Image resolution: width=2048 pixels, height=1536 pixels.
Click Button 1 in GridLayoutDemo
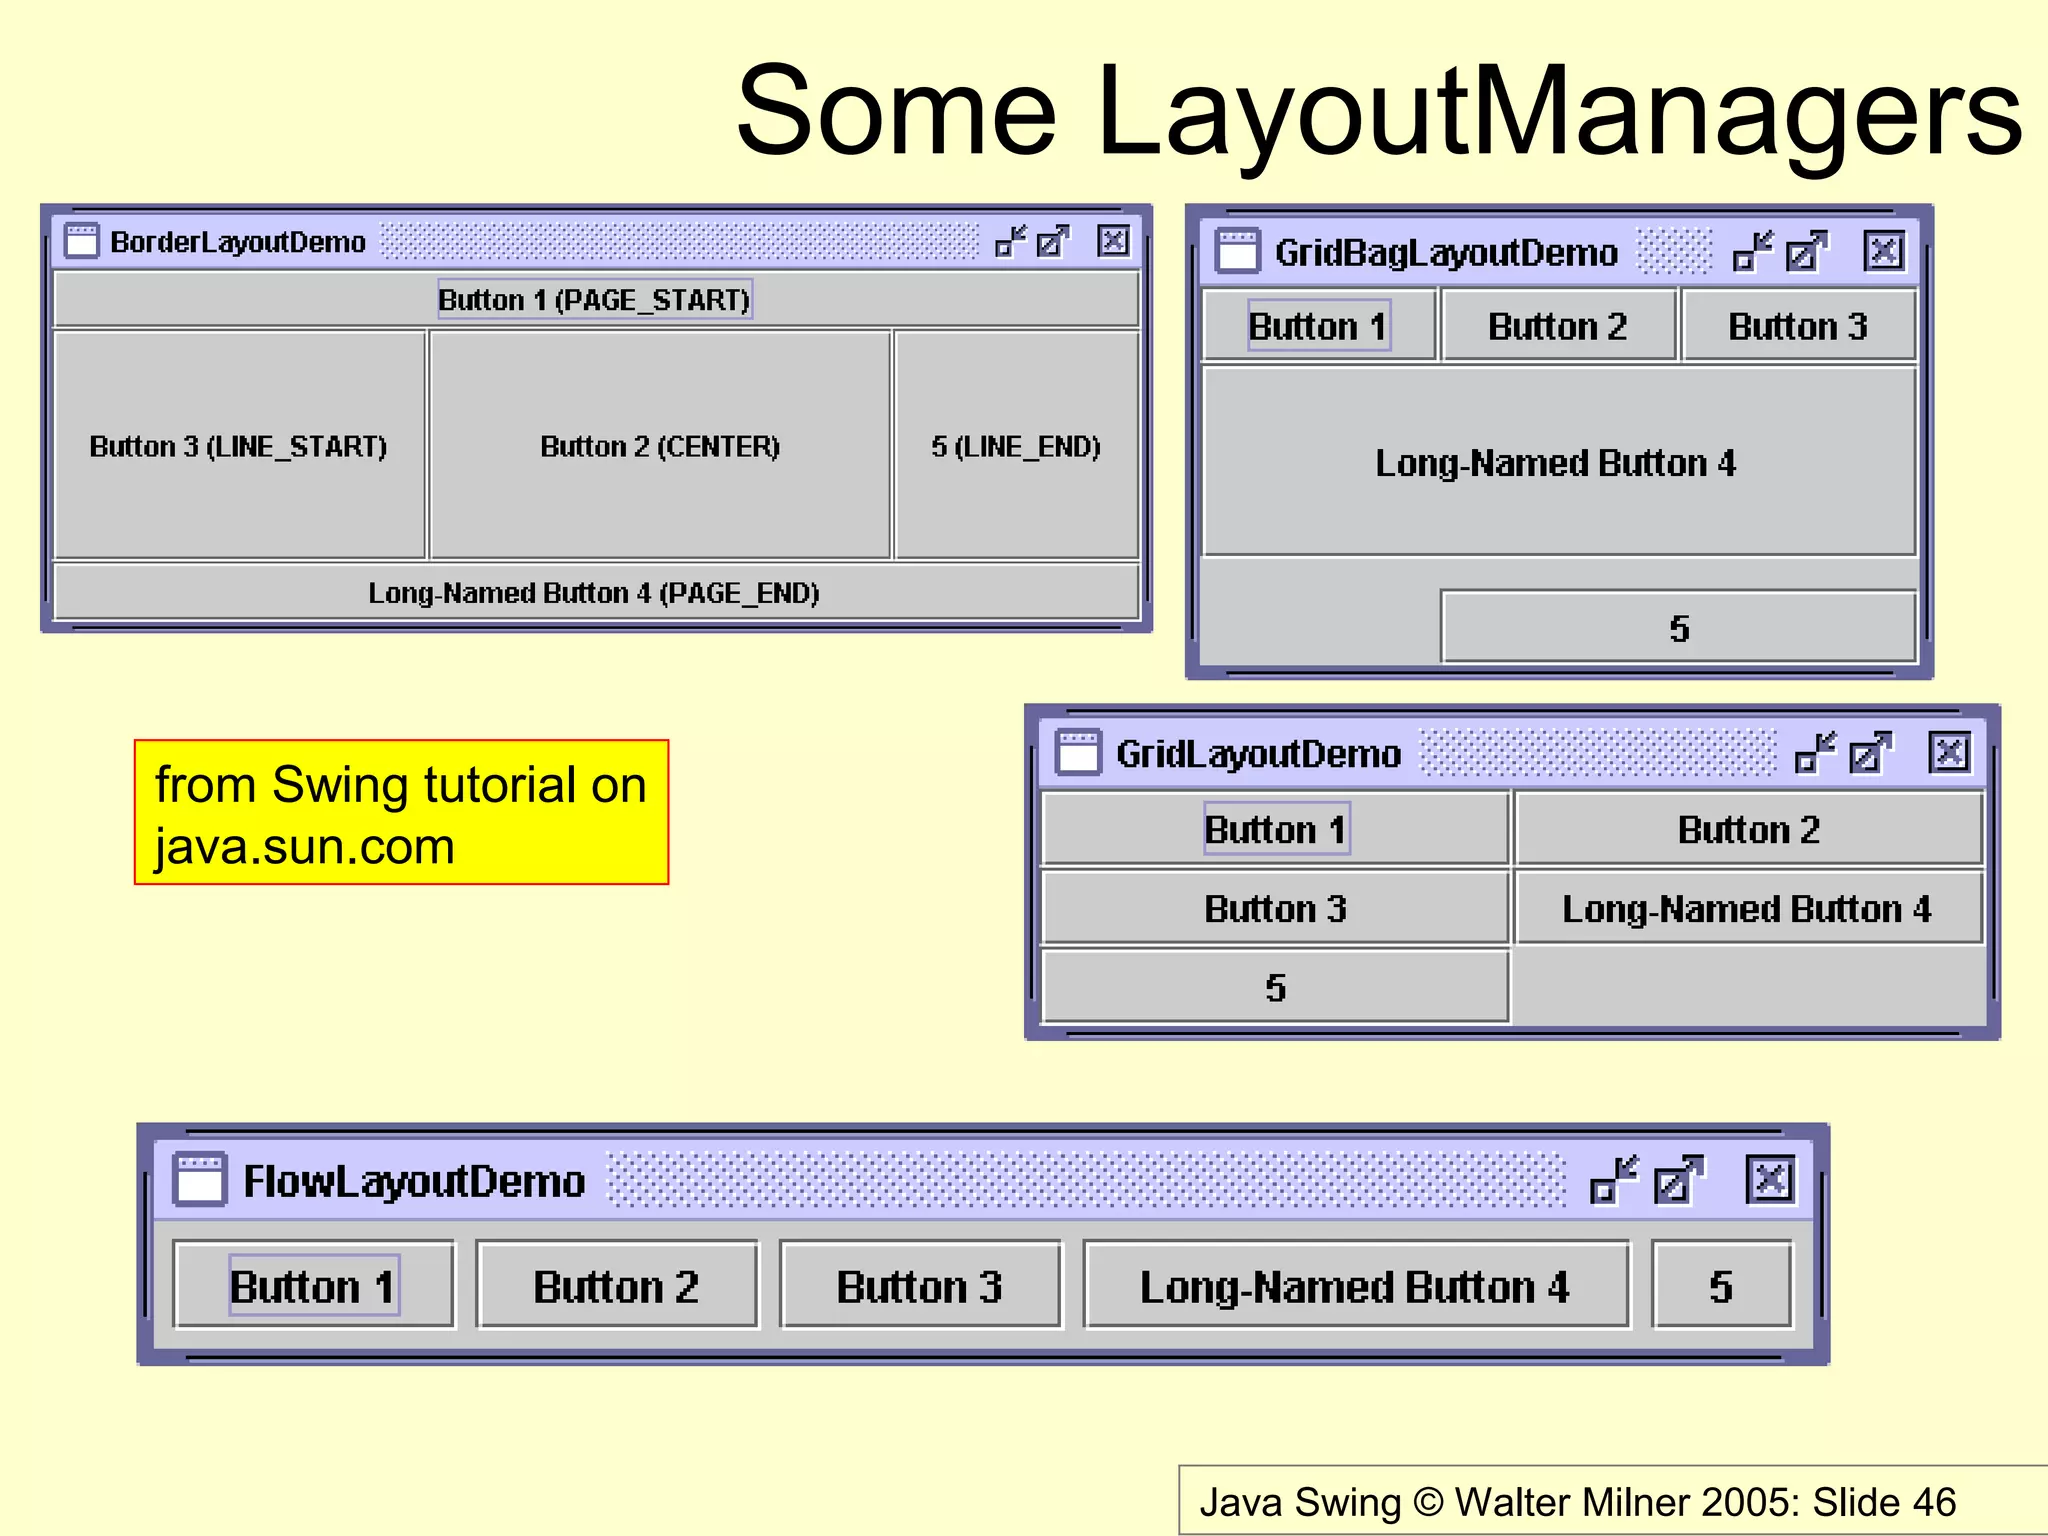(x=1275, y=828)
